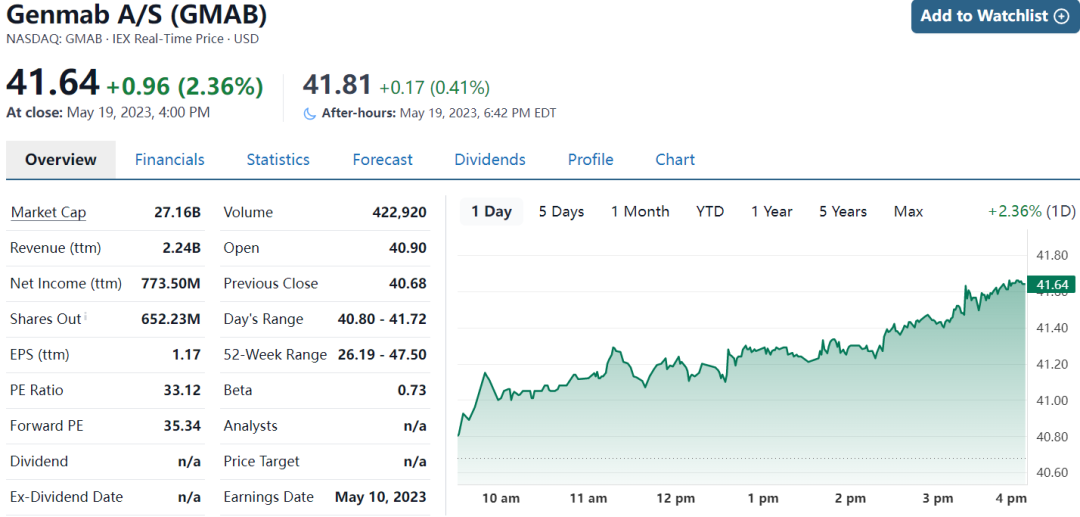Switch to the Financials tab
The image size is (1080, 517).
(170, 160)
